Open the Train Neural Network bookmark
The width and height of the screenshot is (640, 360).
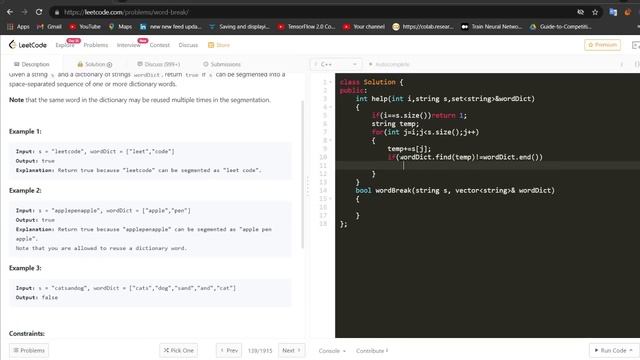[x=492, y=27]
